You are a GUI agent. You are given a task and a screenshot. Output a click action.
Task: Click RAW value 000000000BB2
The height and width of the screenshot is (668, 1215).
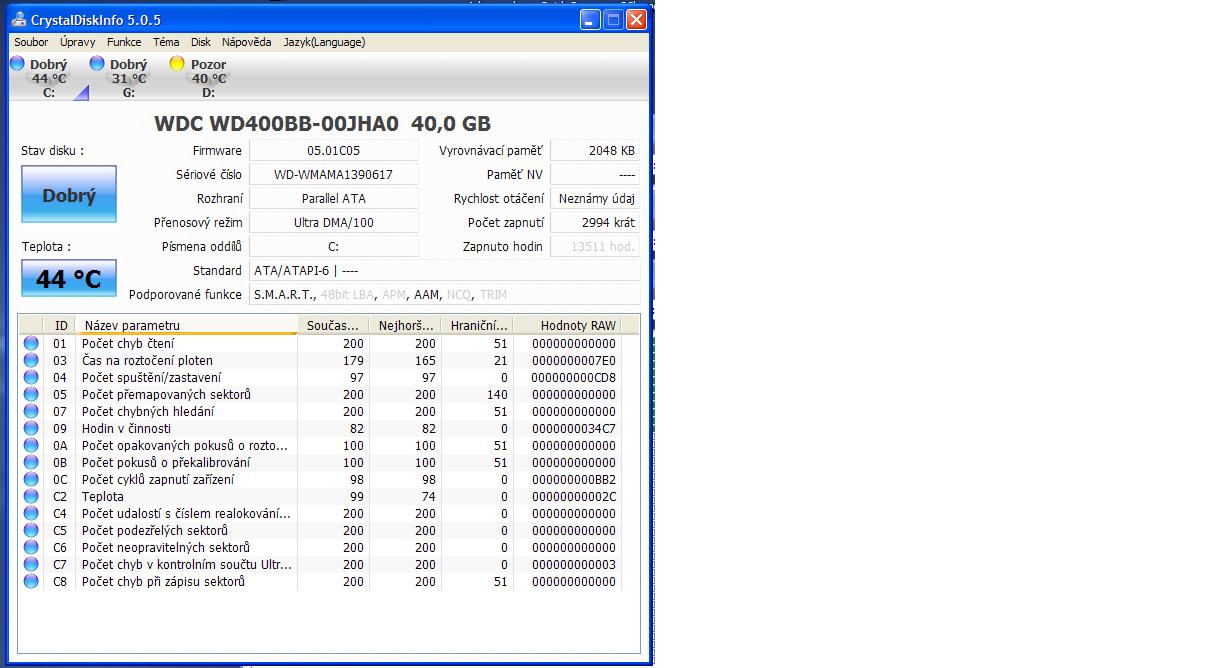[x=574, y=479]
